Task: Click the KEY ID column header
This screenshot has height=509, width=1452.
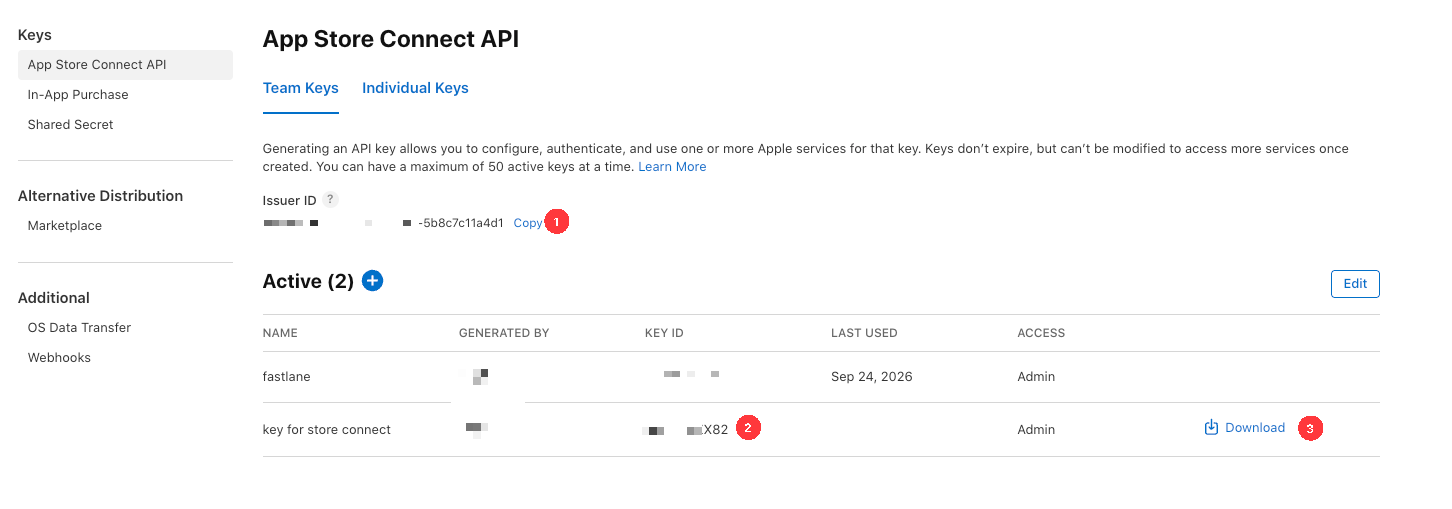Action: click(664, 333)
